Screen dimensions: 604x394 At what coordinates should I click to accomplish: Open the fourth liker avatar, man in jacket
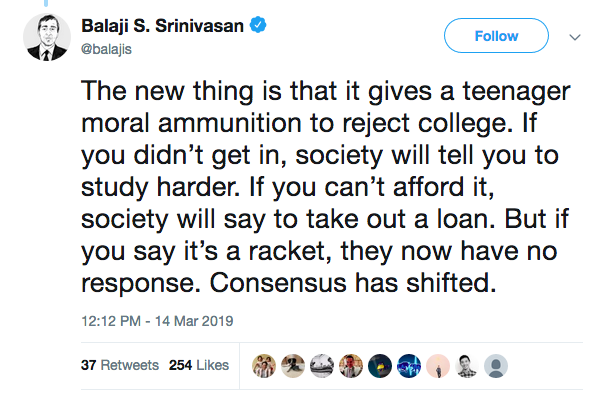point(351,366)
